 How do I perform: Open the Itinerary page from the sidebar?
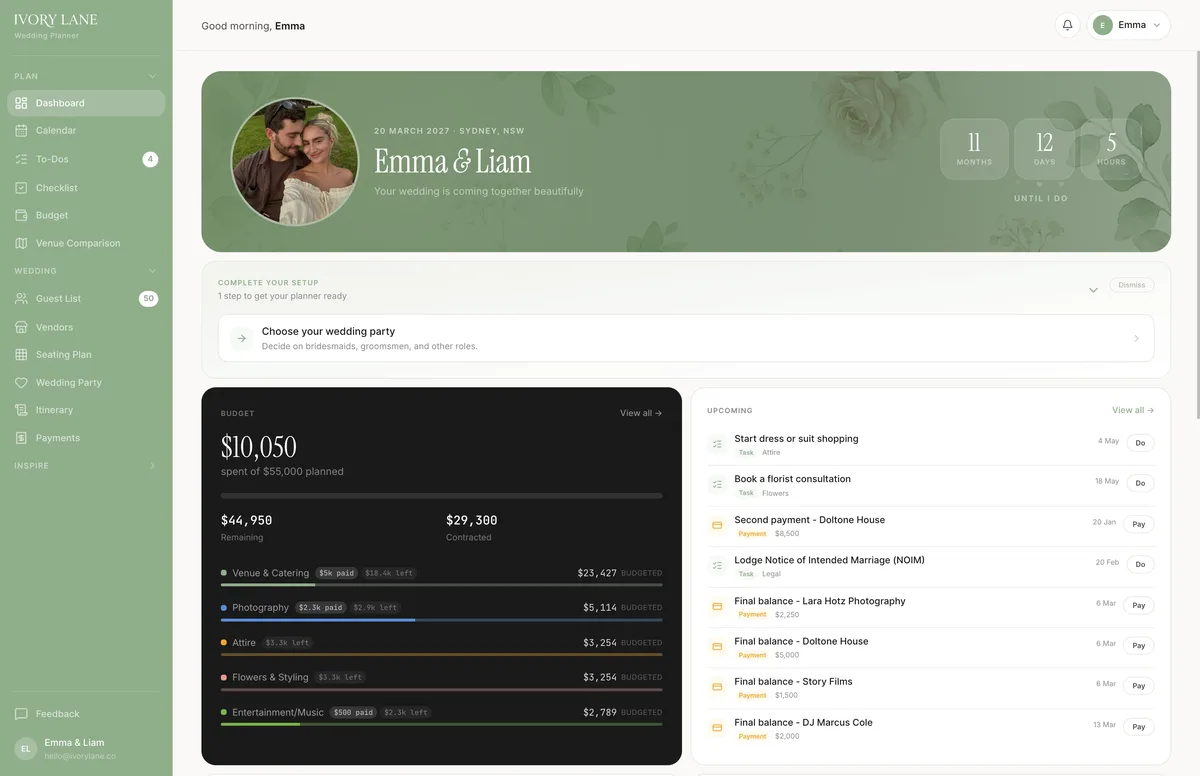point(22,409)
